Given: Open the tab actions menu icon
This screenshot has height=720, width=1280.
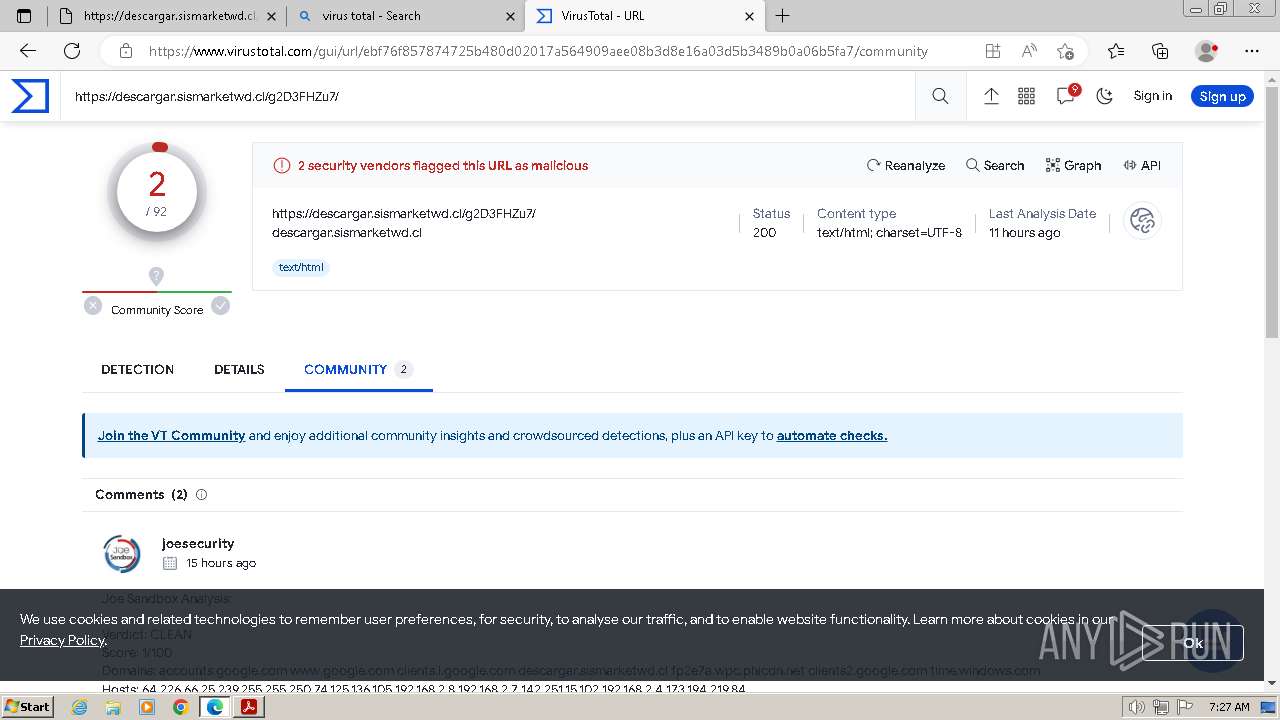Looking at the screenshot, I should click(x=25, y=16).
